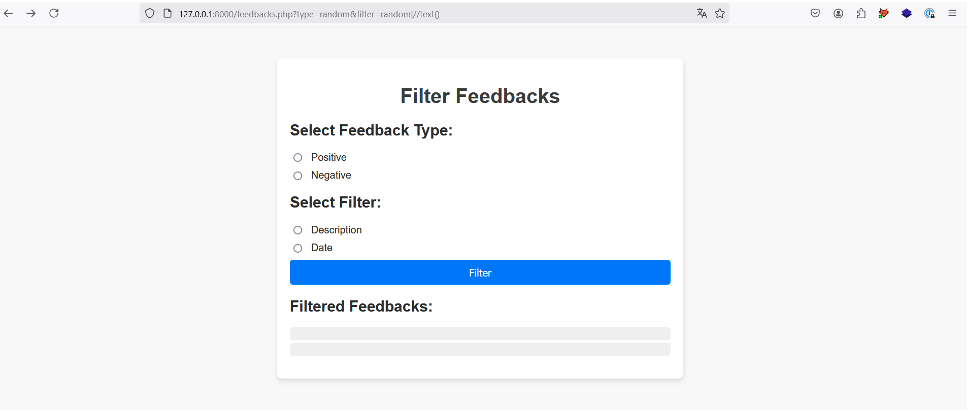Image resolution: width=971 pixels, height=413 pixels.
Task: Click the orange fox extension icon
Action: (x=883, y=13)
